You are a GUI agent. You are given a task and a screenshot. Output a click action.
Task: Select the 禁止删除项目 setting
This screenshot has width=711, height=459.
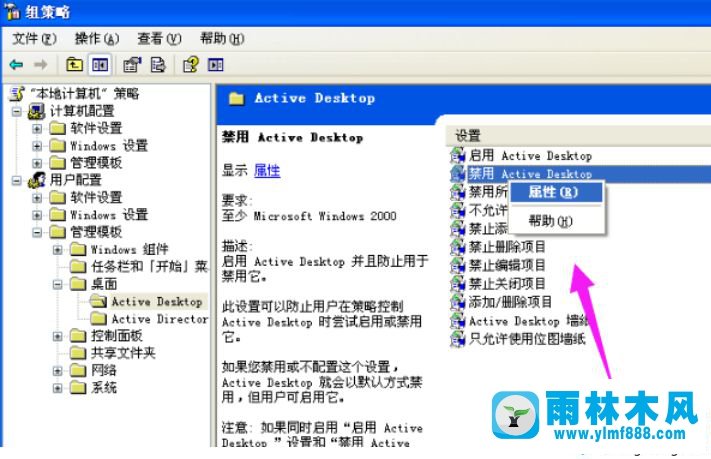pos(506,247)
